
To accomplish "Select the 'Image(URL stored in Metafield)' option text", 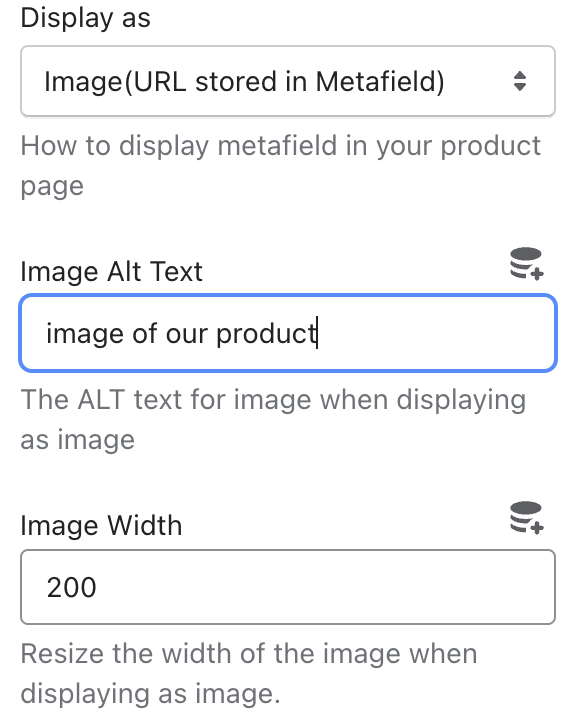I will [x=244, y=82].
